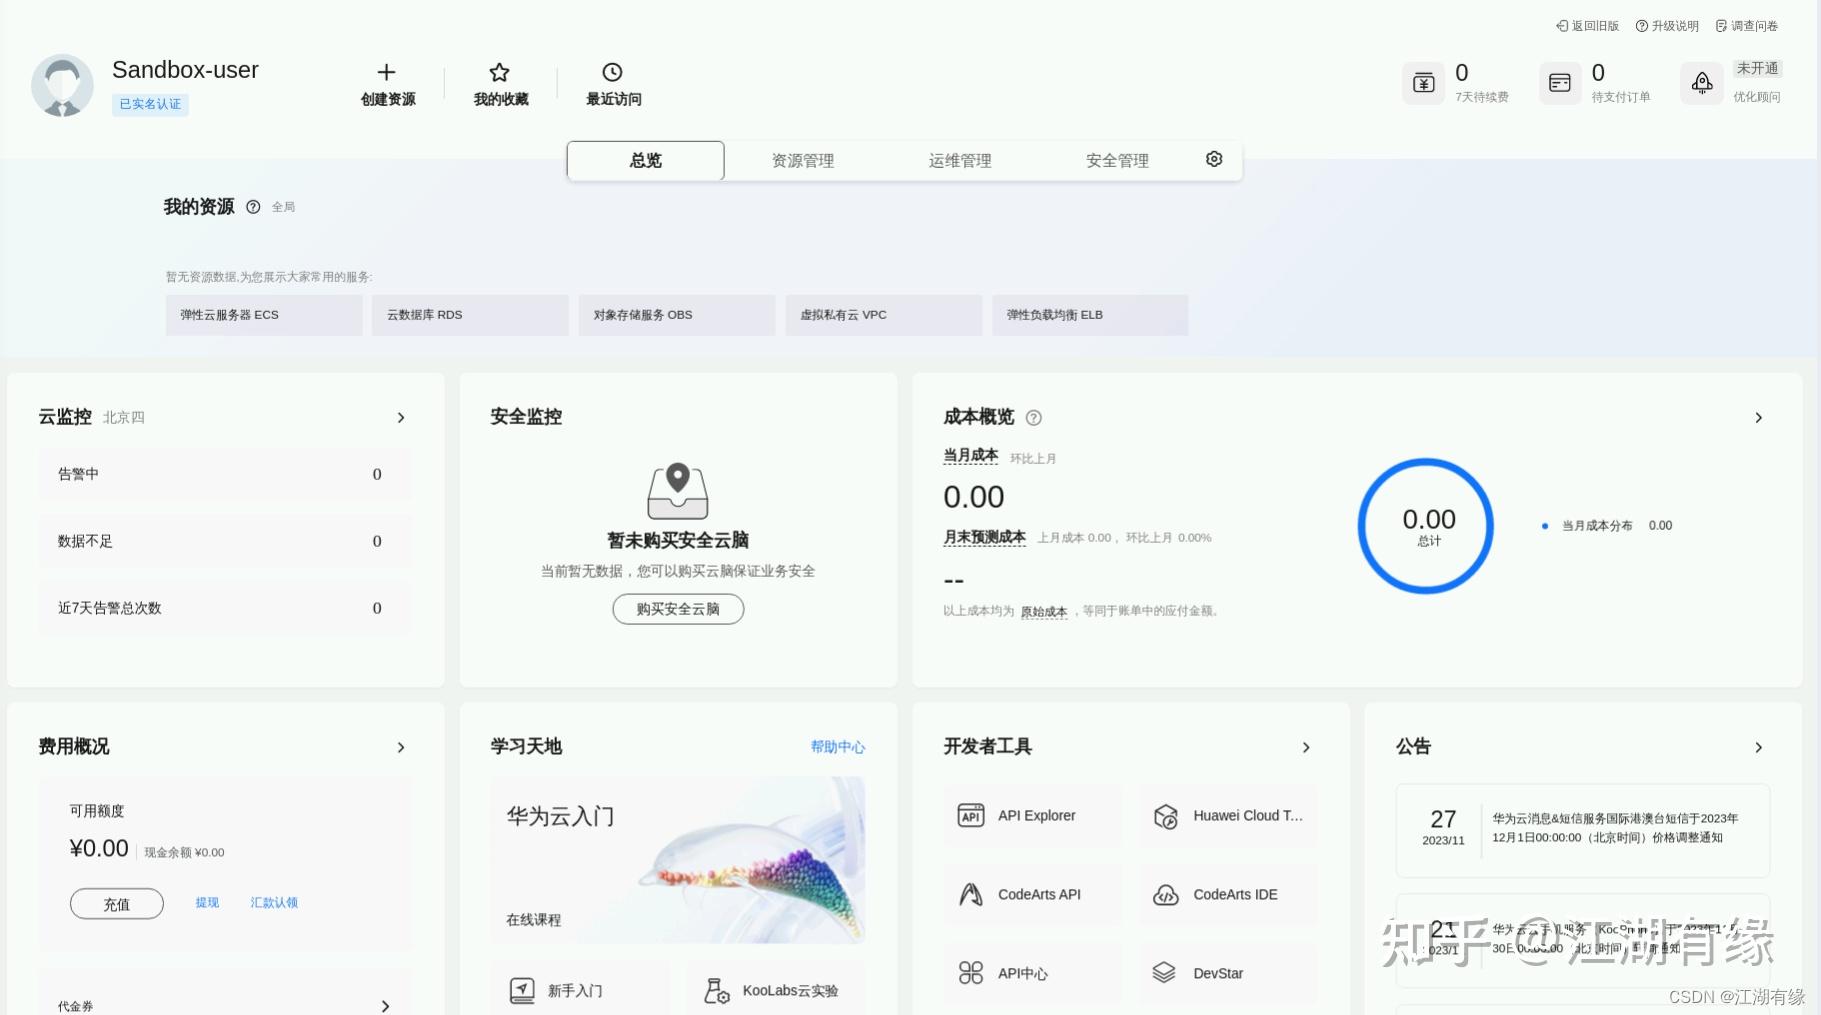
Task: Open DevStar in developer tools
Action: pos(1217,972)
